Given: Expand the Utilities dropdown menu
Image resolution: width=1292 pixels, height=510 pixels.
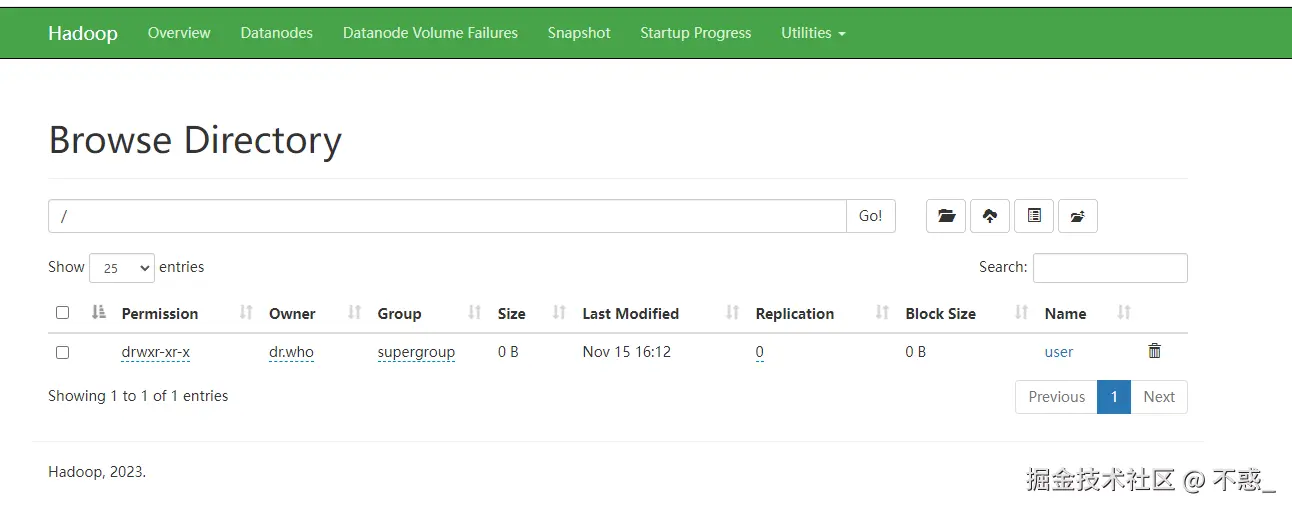Looking at the screenshot, I should 813,33.
